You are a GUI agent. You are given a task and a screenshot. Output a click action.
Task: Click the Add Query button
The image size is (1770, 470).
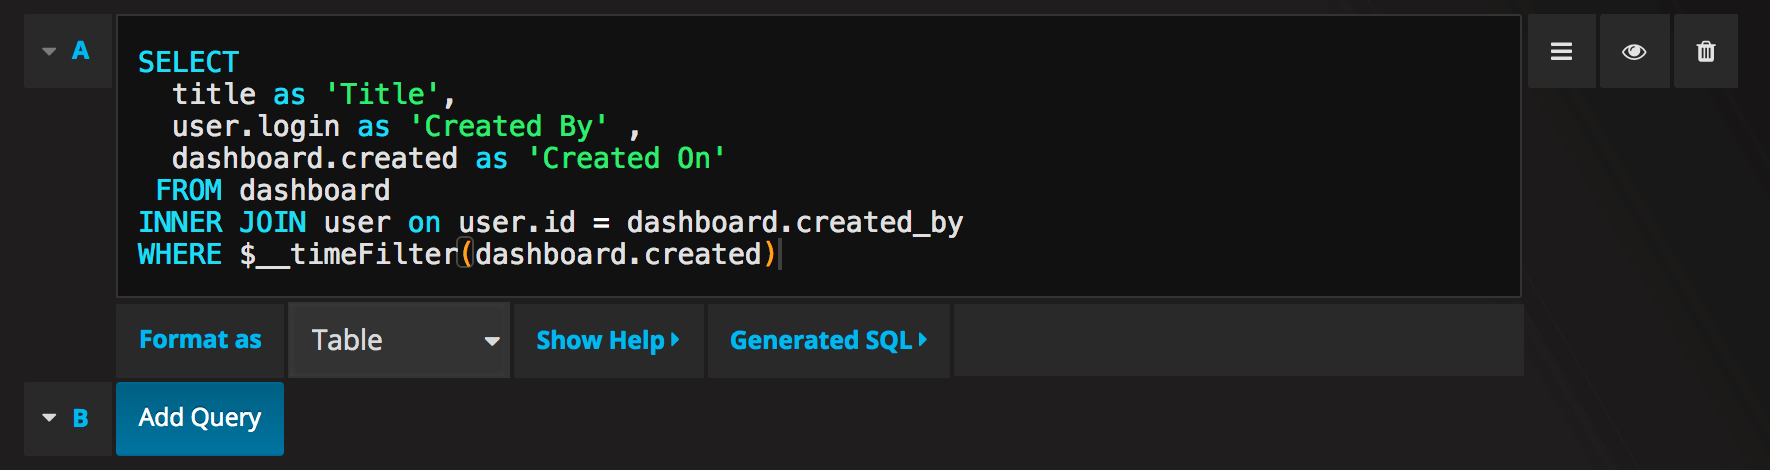(200, 418)
